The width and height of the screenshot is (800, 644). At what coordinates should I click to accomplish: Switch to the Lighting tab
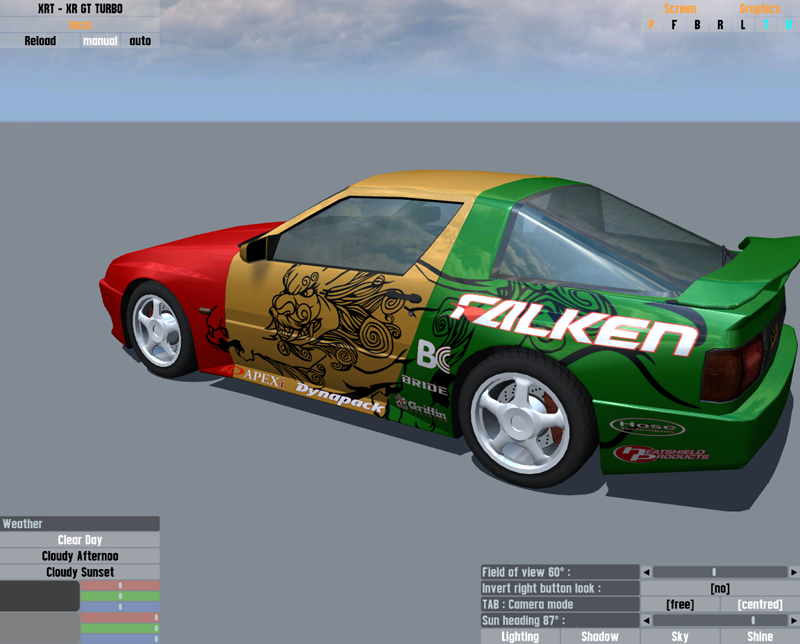point(520,636)
